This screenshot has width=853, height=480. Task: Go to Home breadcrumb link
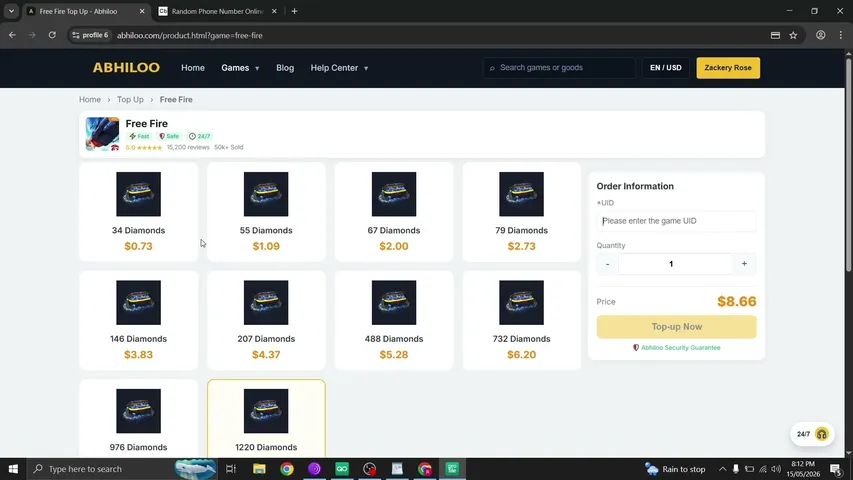90,100
